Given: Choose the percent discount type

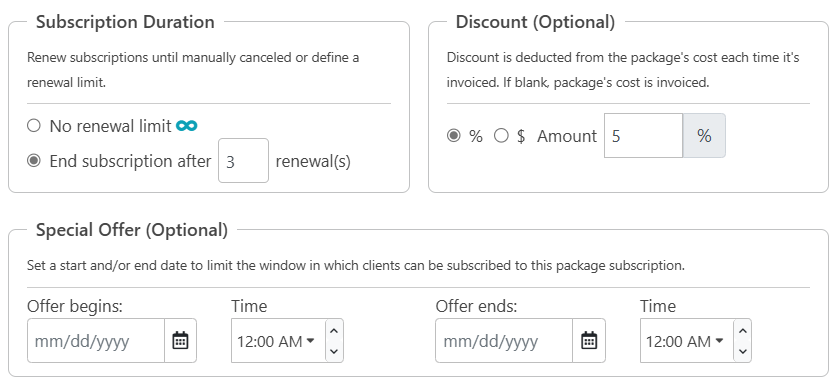Looking at the screenshot, I should [454, 136].
